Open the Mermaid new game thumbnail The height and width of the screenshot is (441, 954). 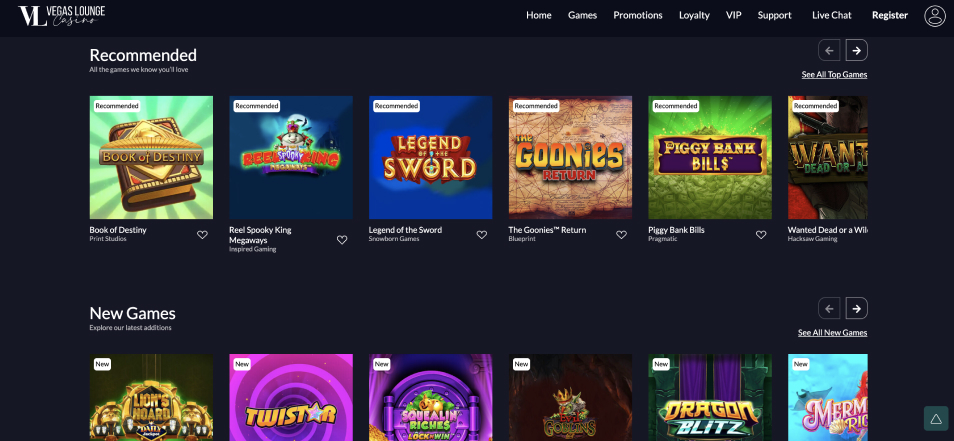pyautogui.click(x=827, y=397)
